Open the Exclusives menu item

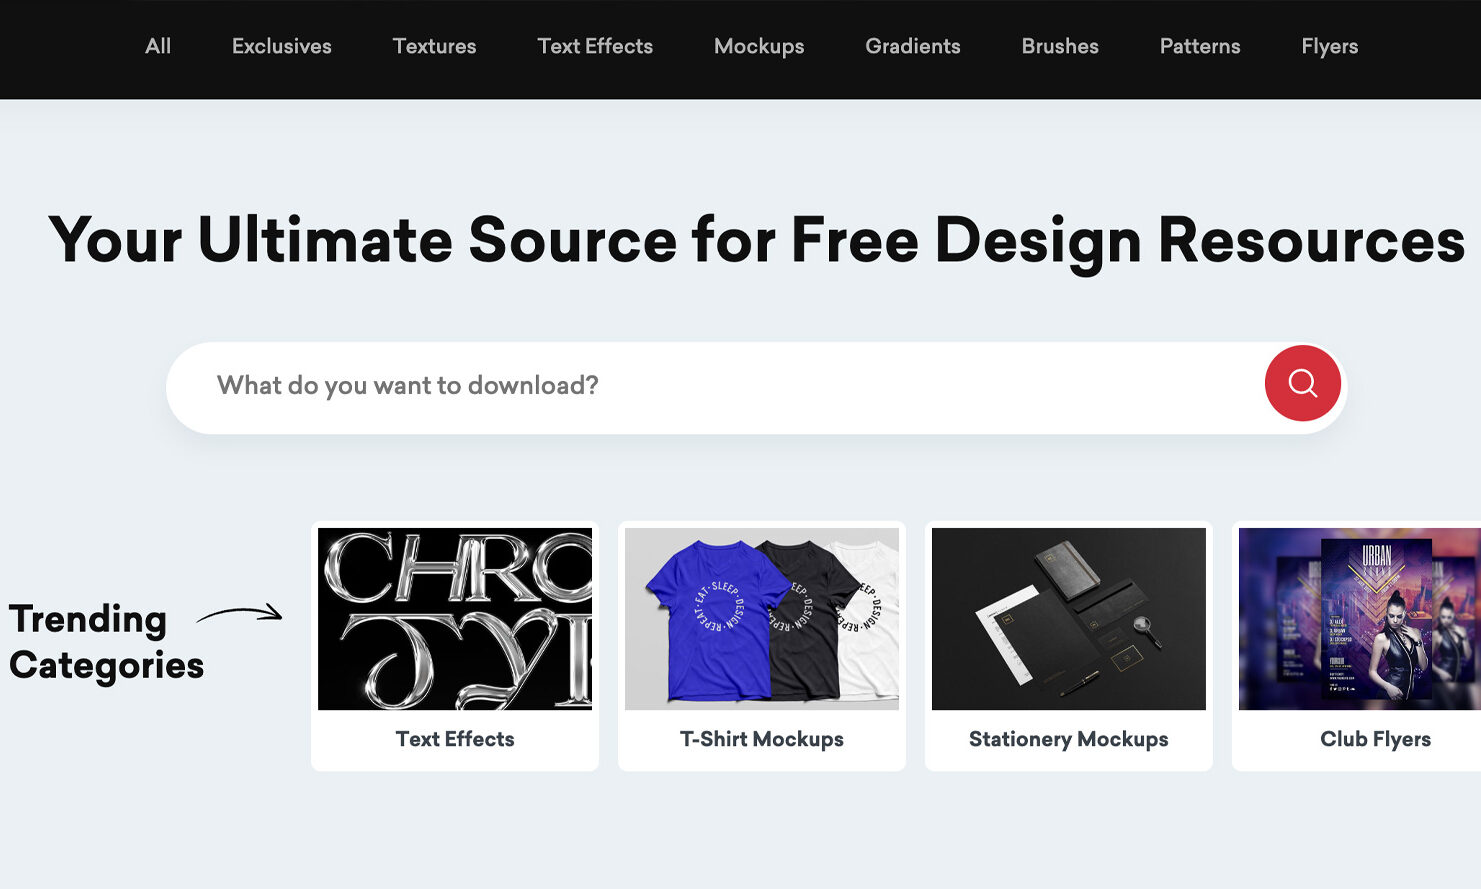tap(281, 46)
